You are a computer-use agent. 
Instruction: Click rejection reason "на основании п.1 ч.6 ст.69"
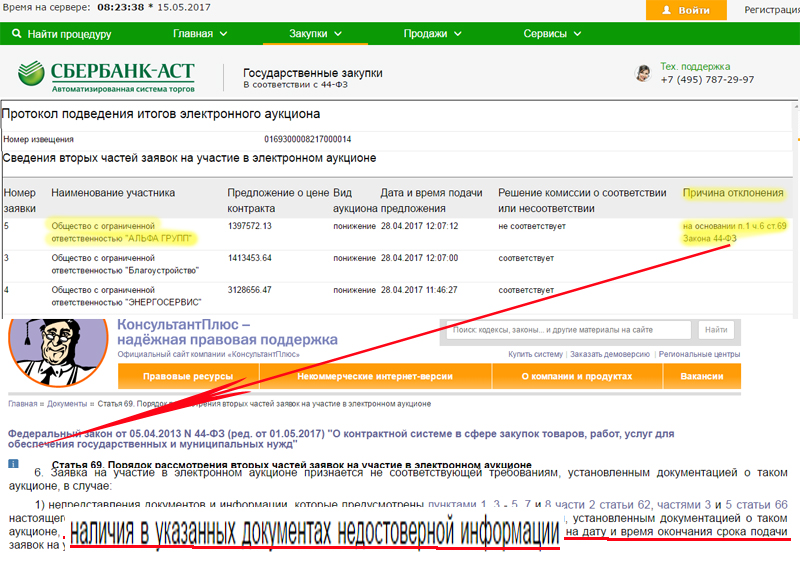(x=735, y=226)
